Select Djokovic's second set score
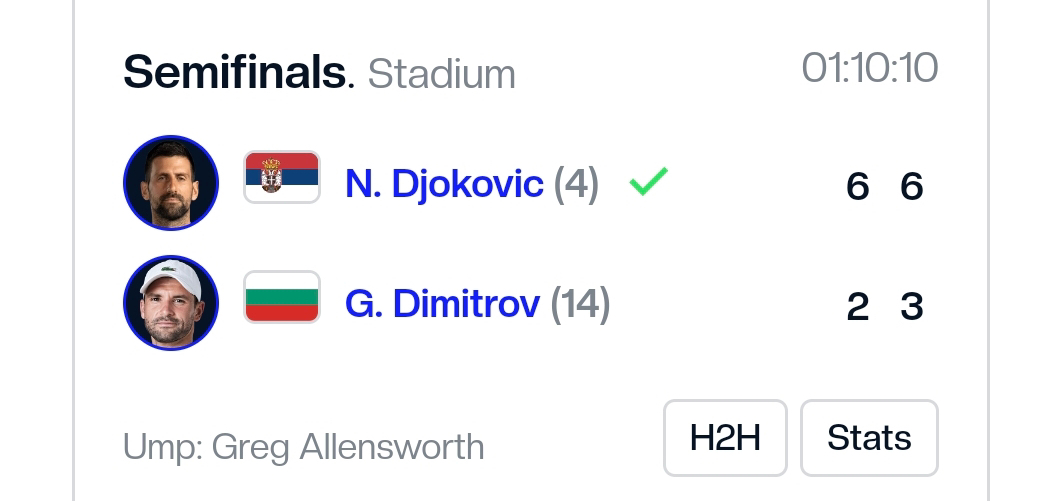 [x=911, y=186]
